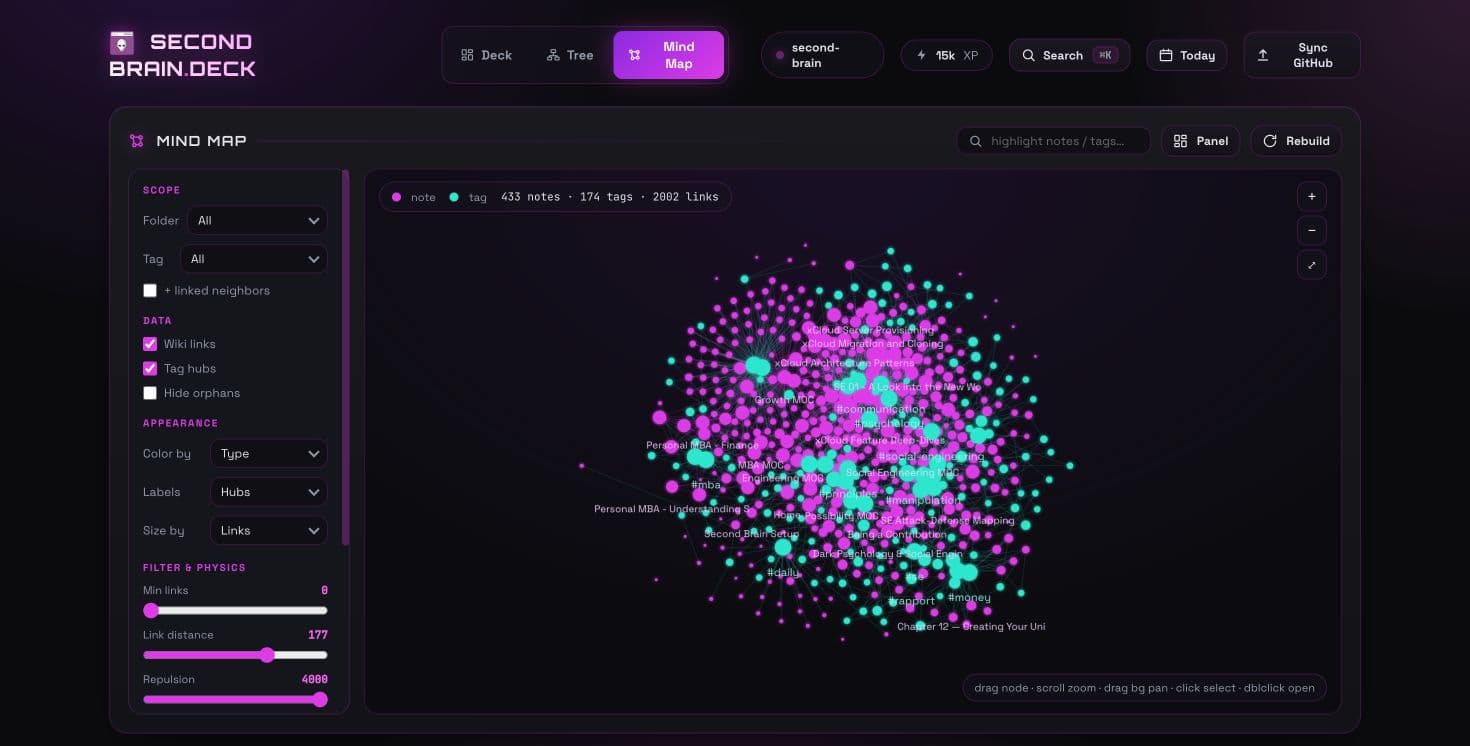Screen dimensions: 1470x746
Task: Click the Sync GitHub button
Action: point(1301,55)
